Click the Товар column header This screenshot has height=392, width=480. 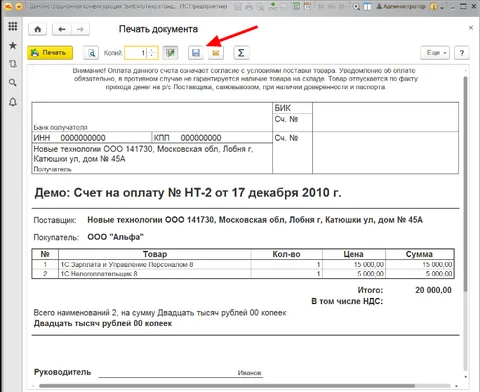pos(155,254)
